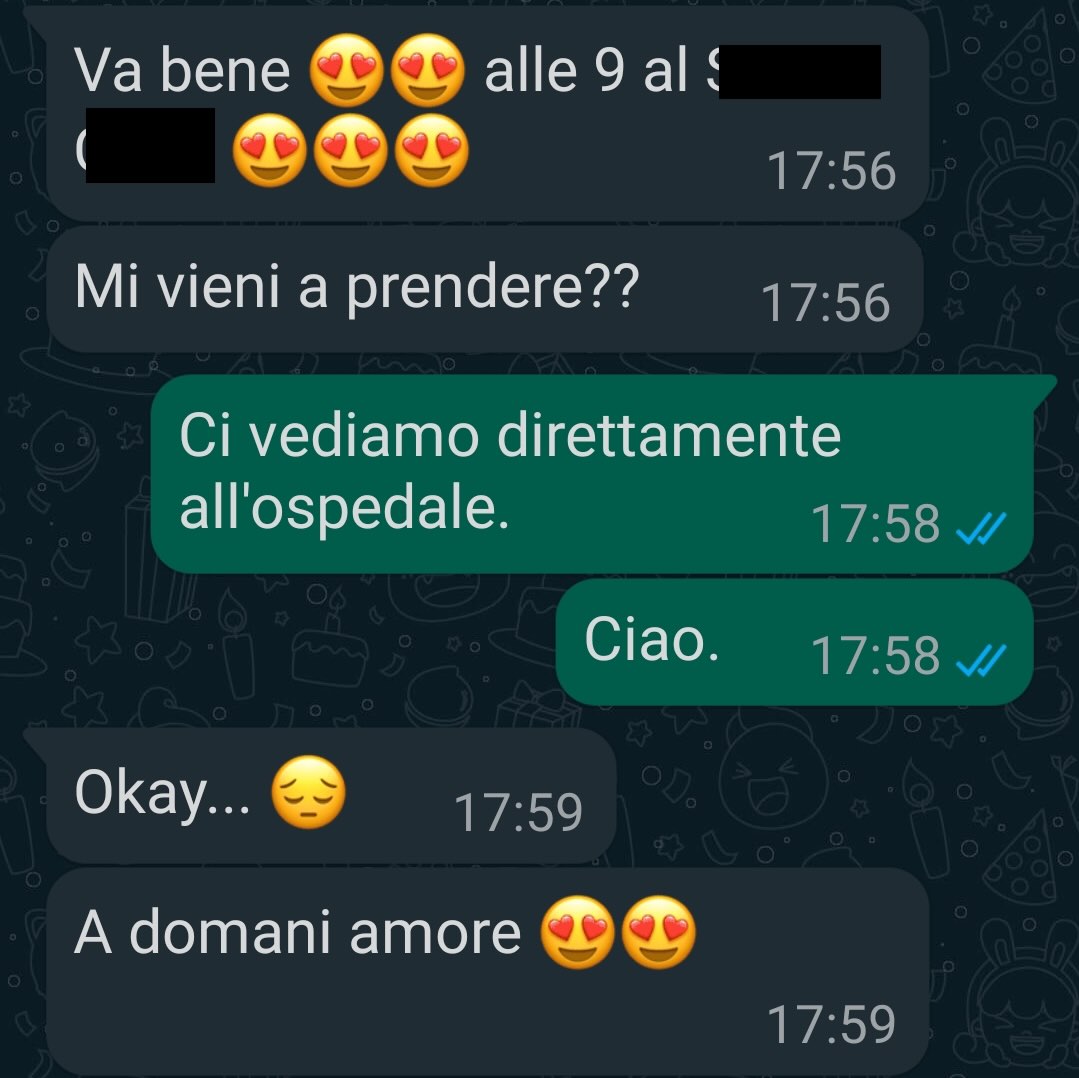Tap the blue read ticks beside 'Ciao.'
1079x1078 pixels.
point(981,660)
